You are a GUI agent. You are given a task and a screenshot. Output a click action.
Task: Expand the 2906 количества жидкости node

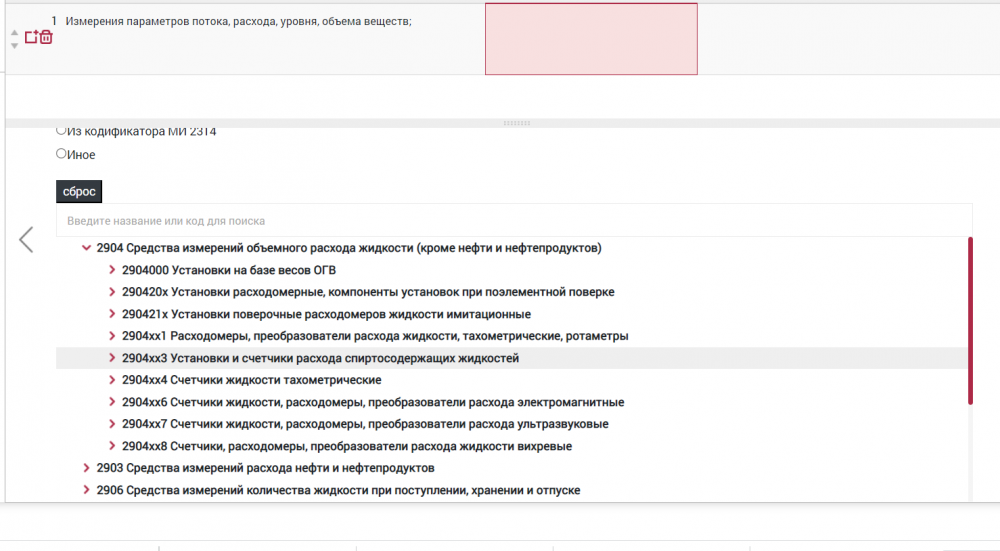click(86, 490)
